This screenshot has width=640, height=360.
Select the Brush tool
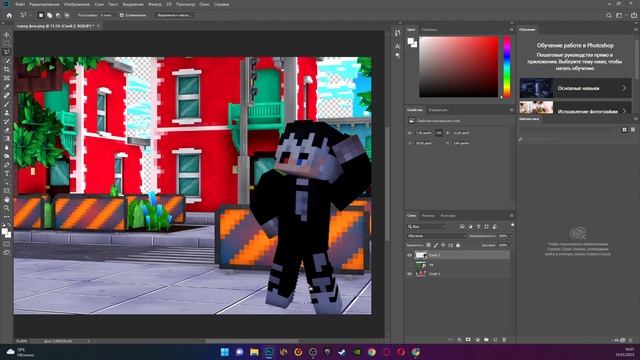7,104
